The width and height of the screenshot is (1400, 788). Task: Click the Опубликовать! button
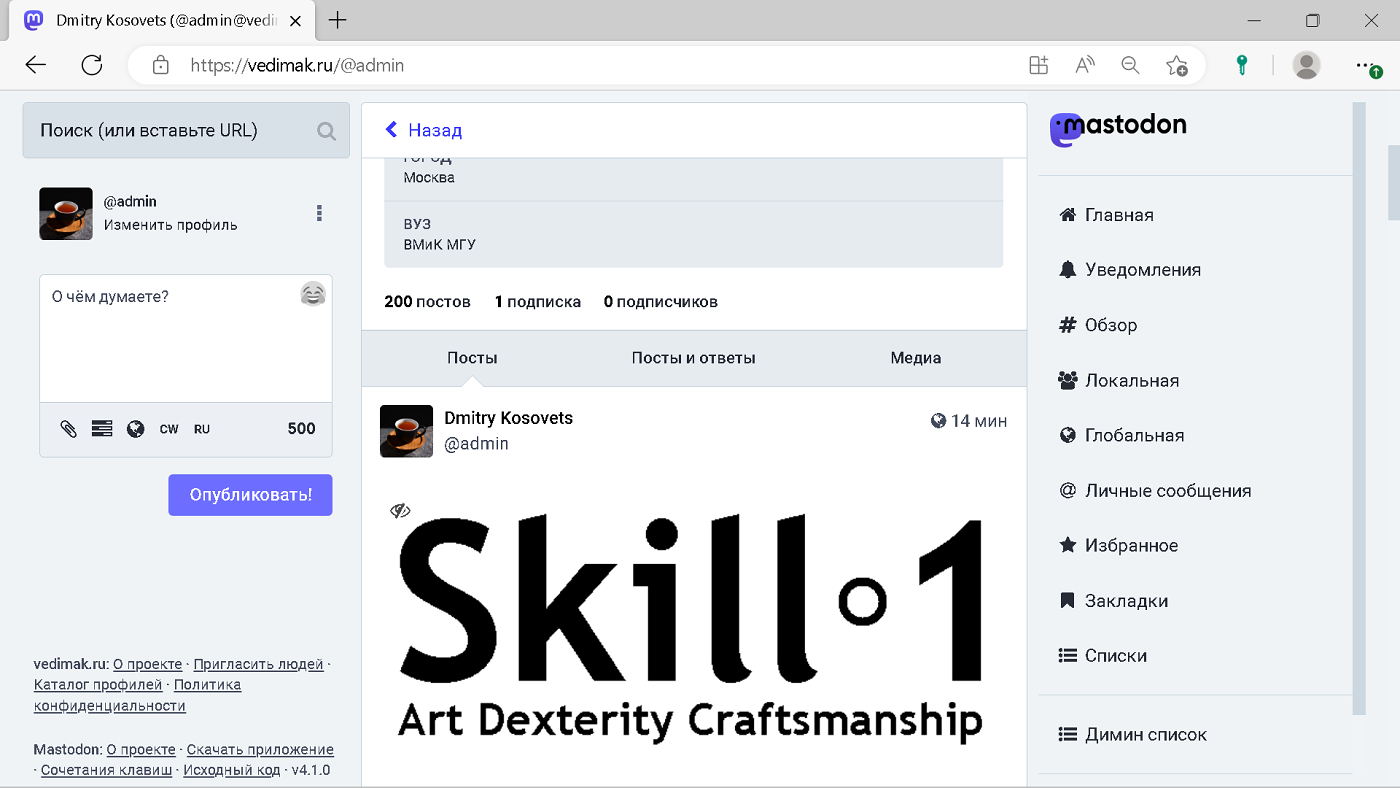250,495
